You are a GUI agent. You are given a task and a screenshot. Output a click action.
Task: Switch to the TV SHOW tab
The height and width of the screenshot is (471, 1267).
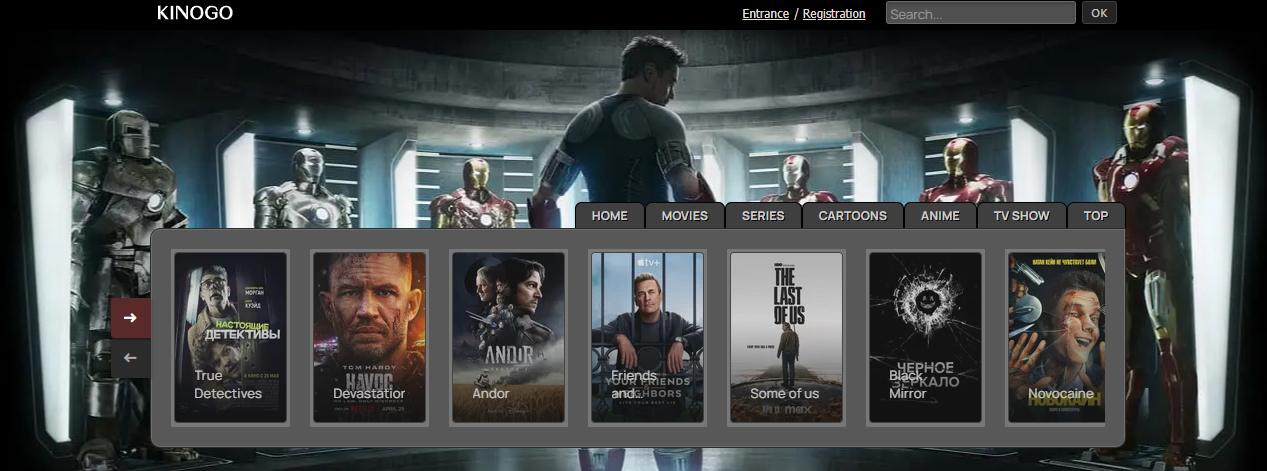(1022, 216)
